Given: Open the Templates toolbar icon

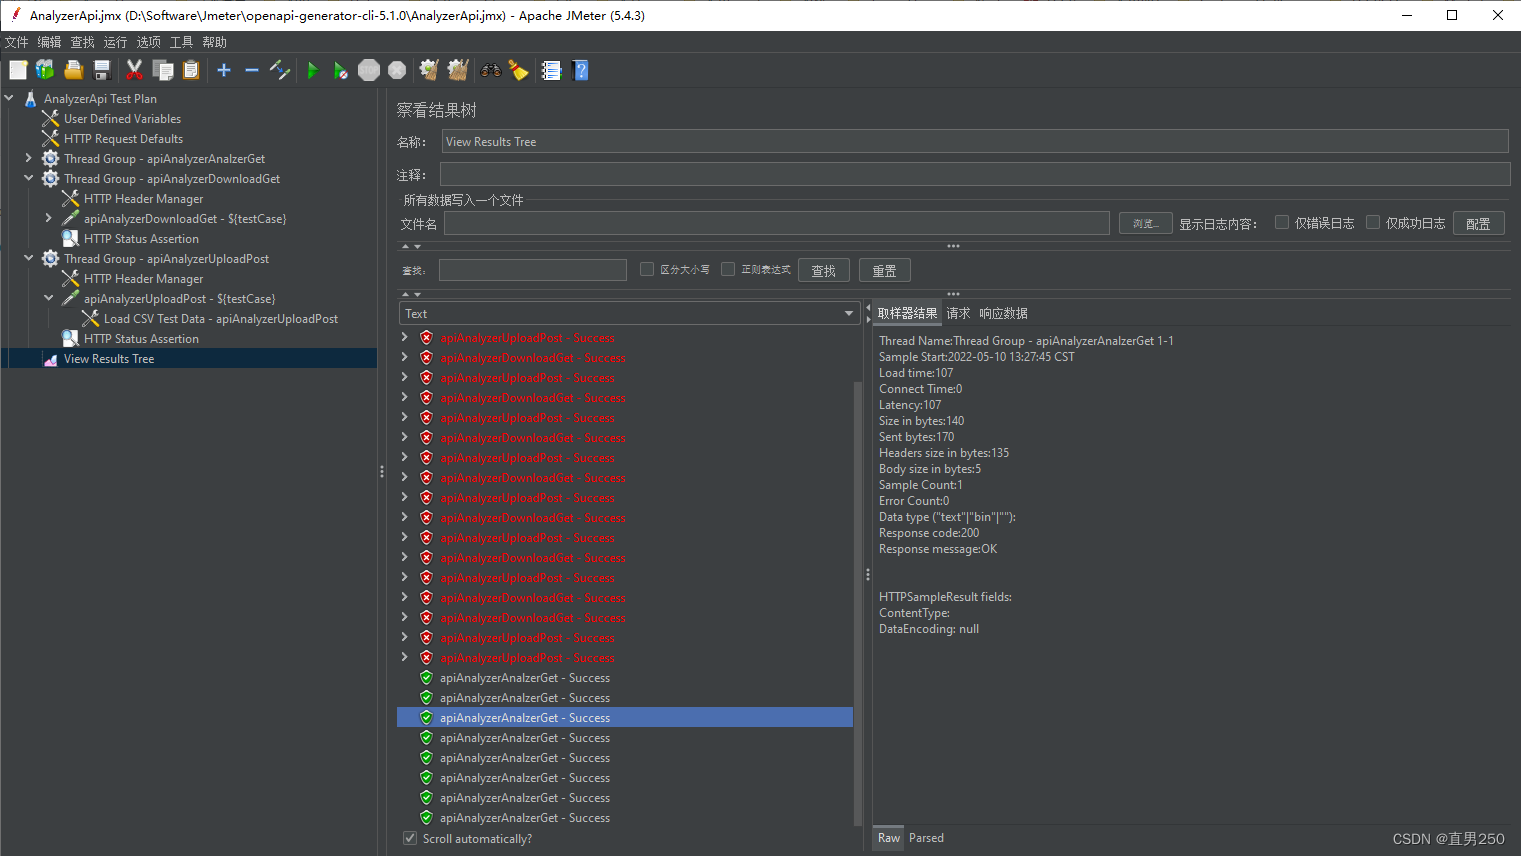Looking at the screenshot, I should [45, 70].
